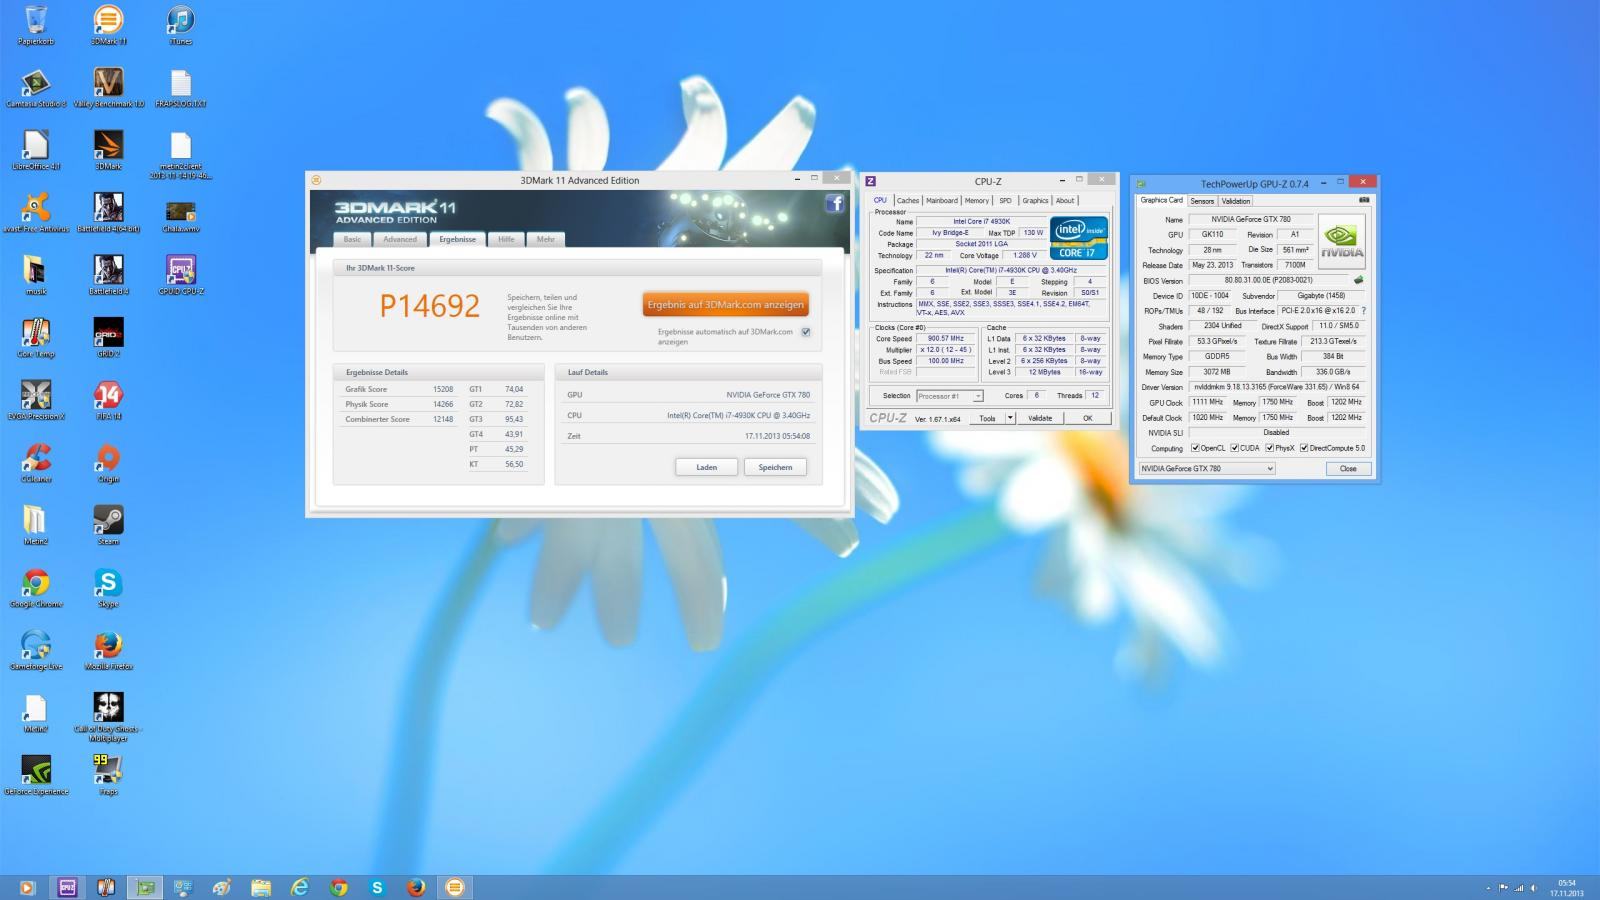The height and width of the screenshot is (900, 1600).
Task: Launch the Battlefield 4 (64 bit) desktop shortcut
Action: (108, 213)
